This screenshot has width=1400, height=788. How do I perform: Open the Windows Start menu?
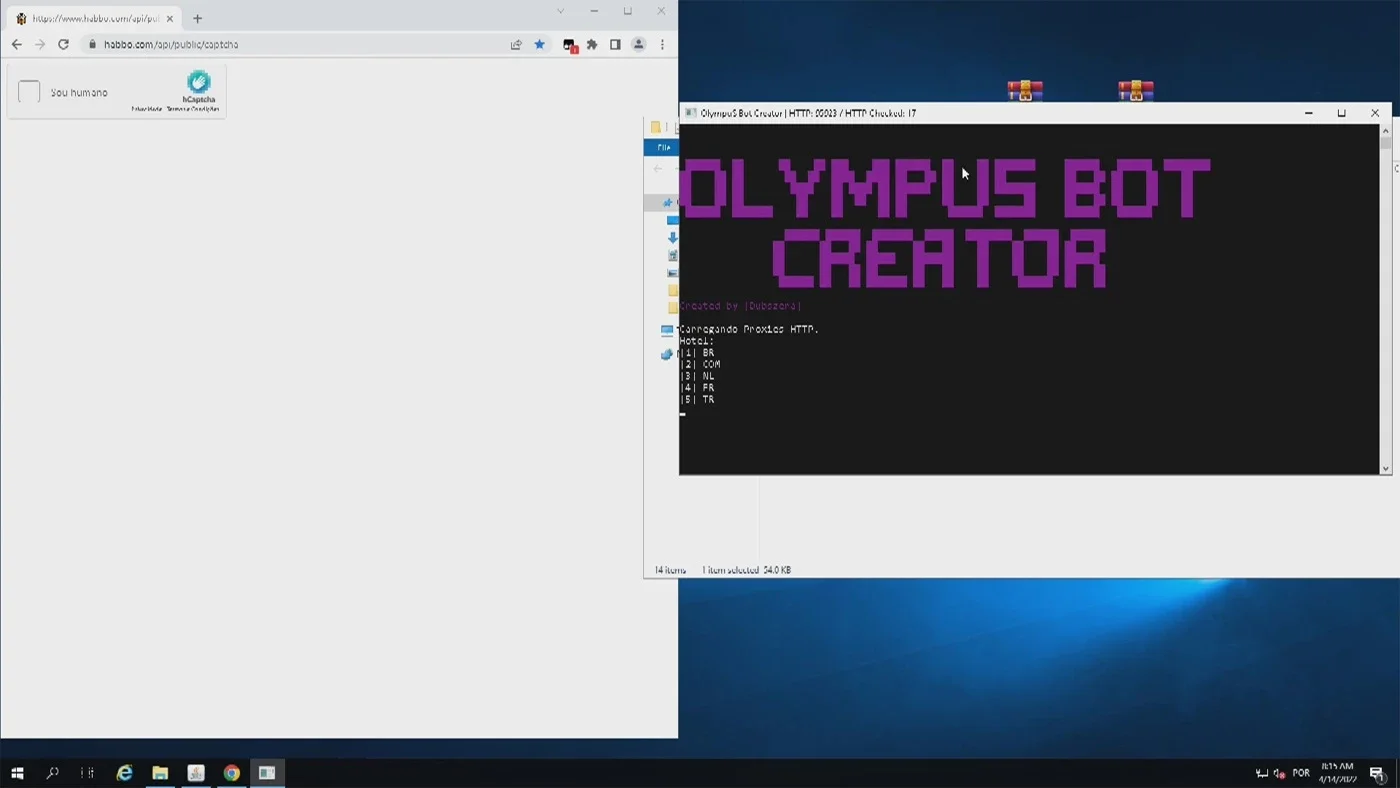click(17, 773)
